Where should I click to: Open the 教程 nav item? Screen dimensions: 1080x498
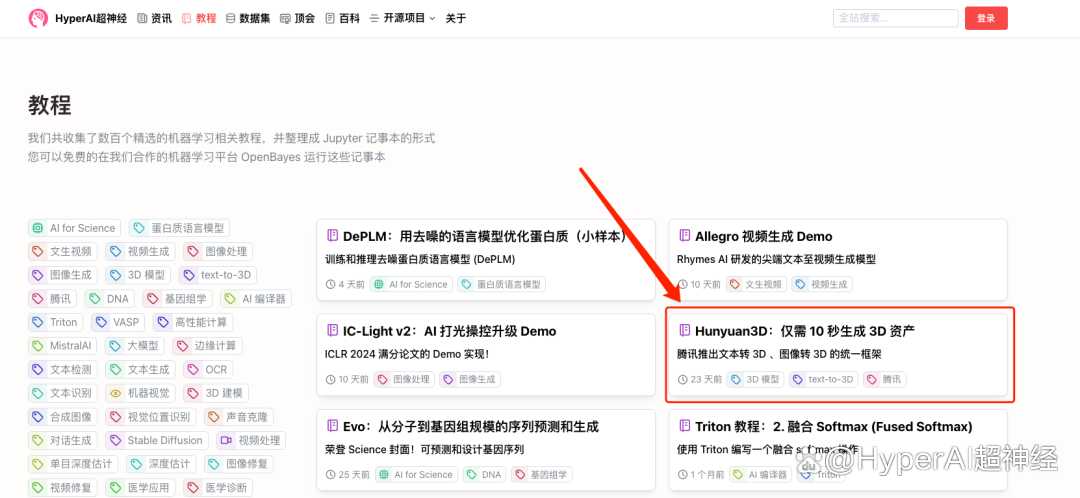click(x=199, y=19)
